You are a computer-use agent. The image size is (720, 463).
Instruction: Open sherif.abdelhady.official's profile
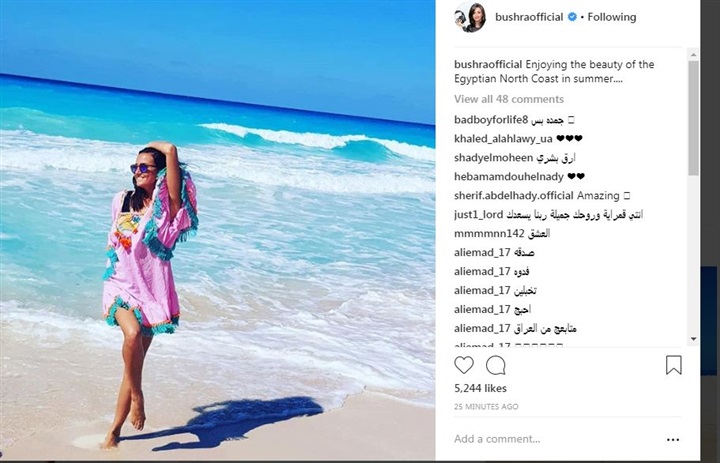[x=514, y=196]
